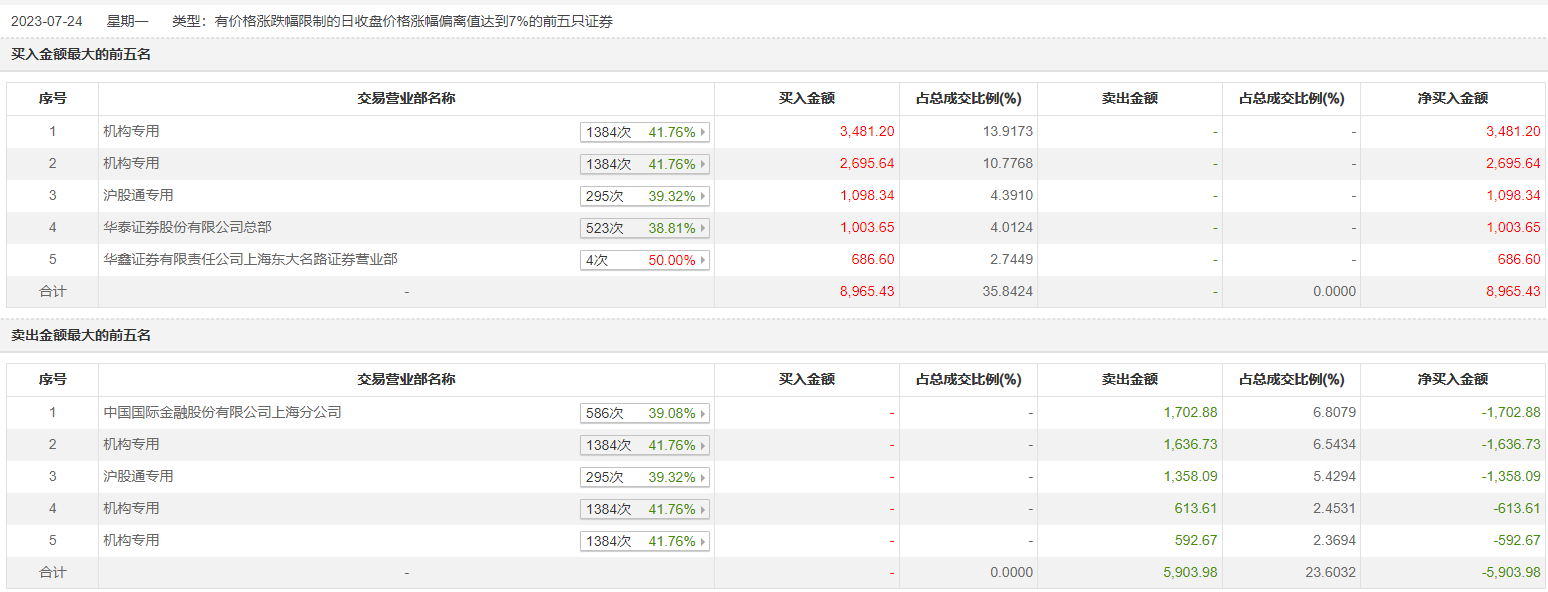This screenshot has height=592, width=1548.
Task: Open 沪股通专用 in the top buyers table
Action: click(x=131, y=195)
